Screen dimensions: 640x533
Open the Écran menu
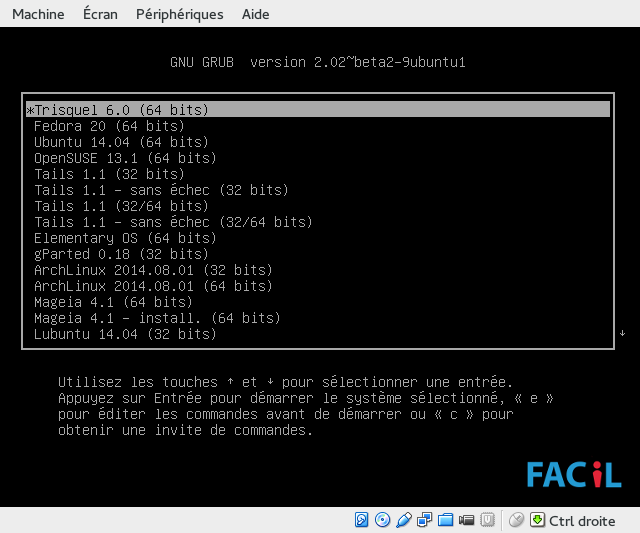point(100,14)
